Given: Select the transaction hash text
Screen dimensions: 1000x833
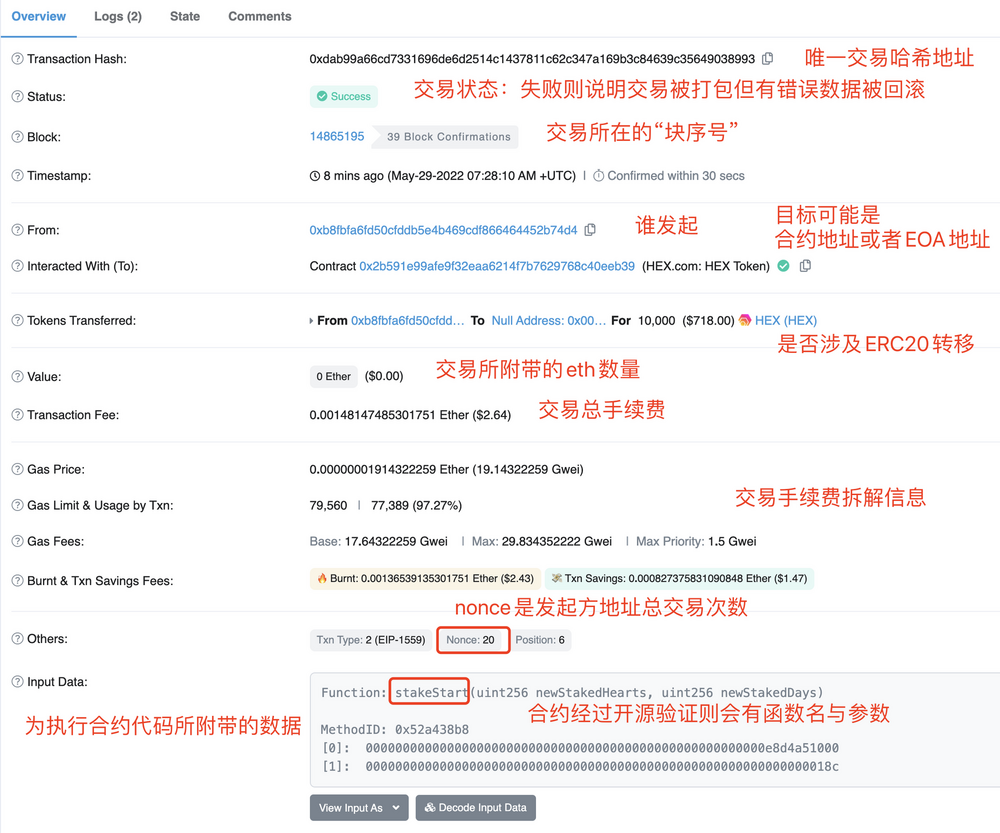Looking at the screenshot, I should 532,59.
